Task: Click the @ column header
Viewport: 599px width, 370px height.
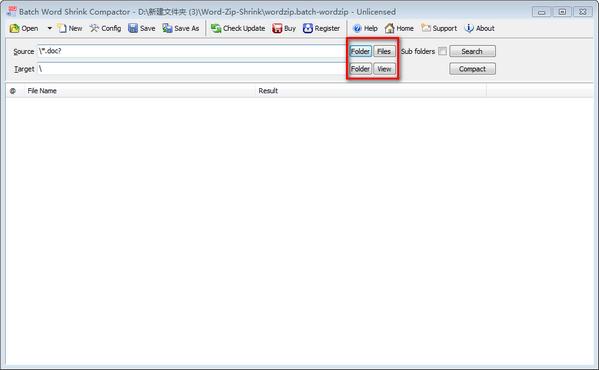Action: coord(13,91)
